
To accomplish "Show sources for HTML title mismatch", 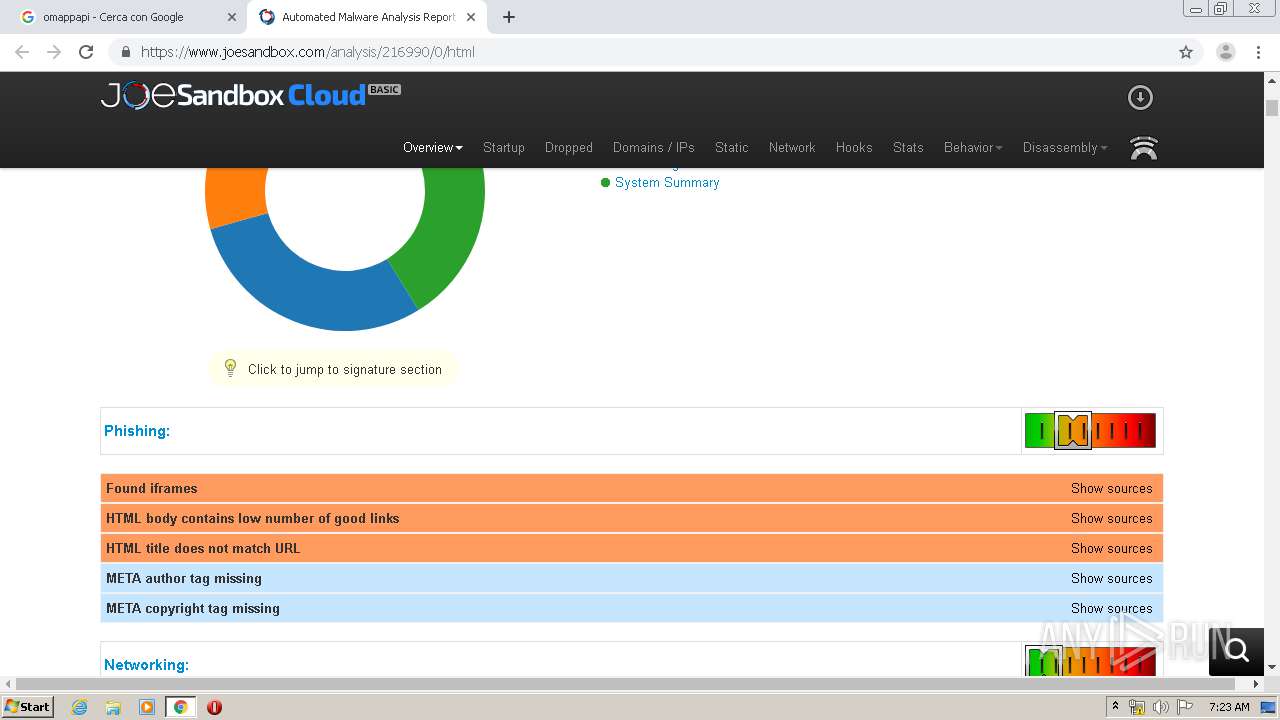I will coord(1112,548).
